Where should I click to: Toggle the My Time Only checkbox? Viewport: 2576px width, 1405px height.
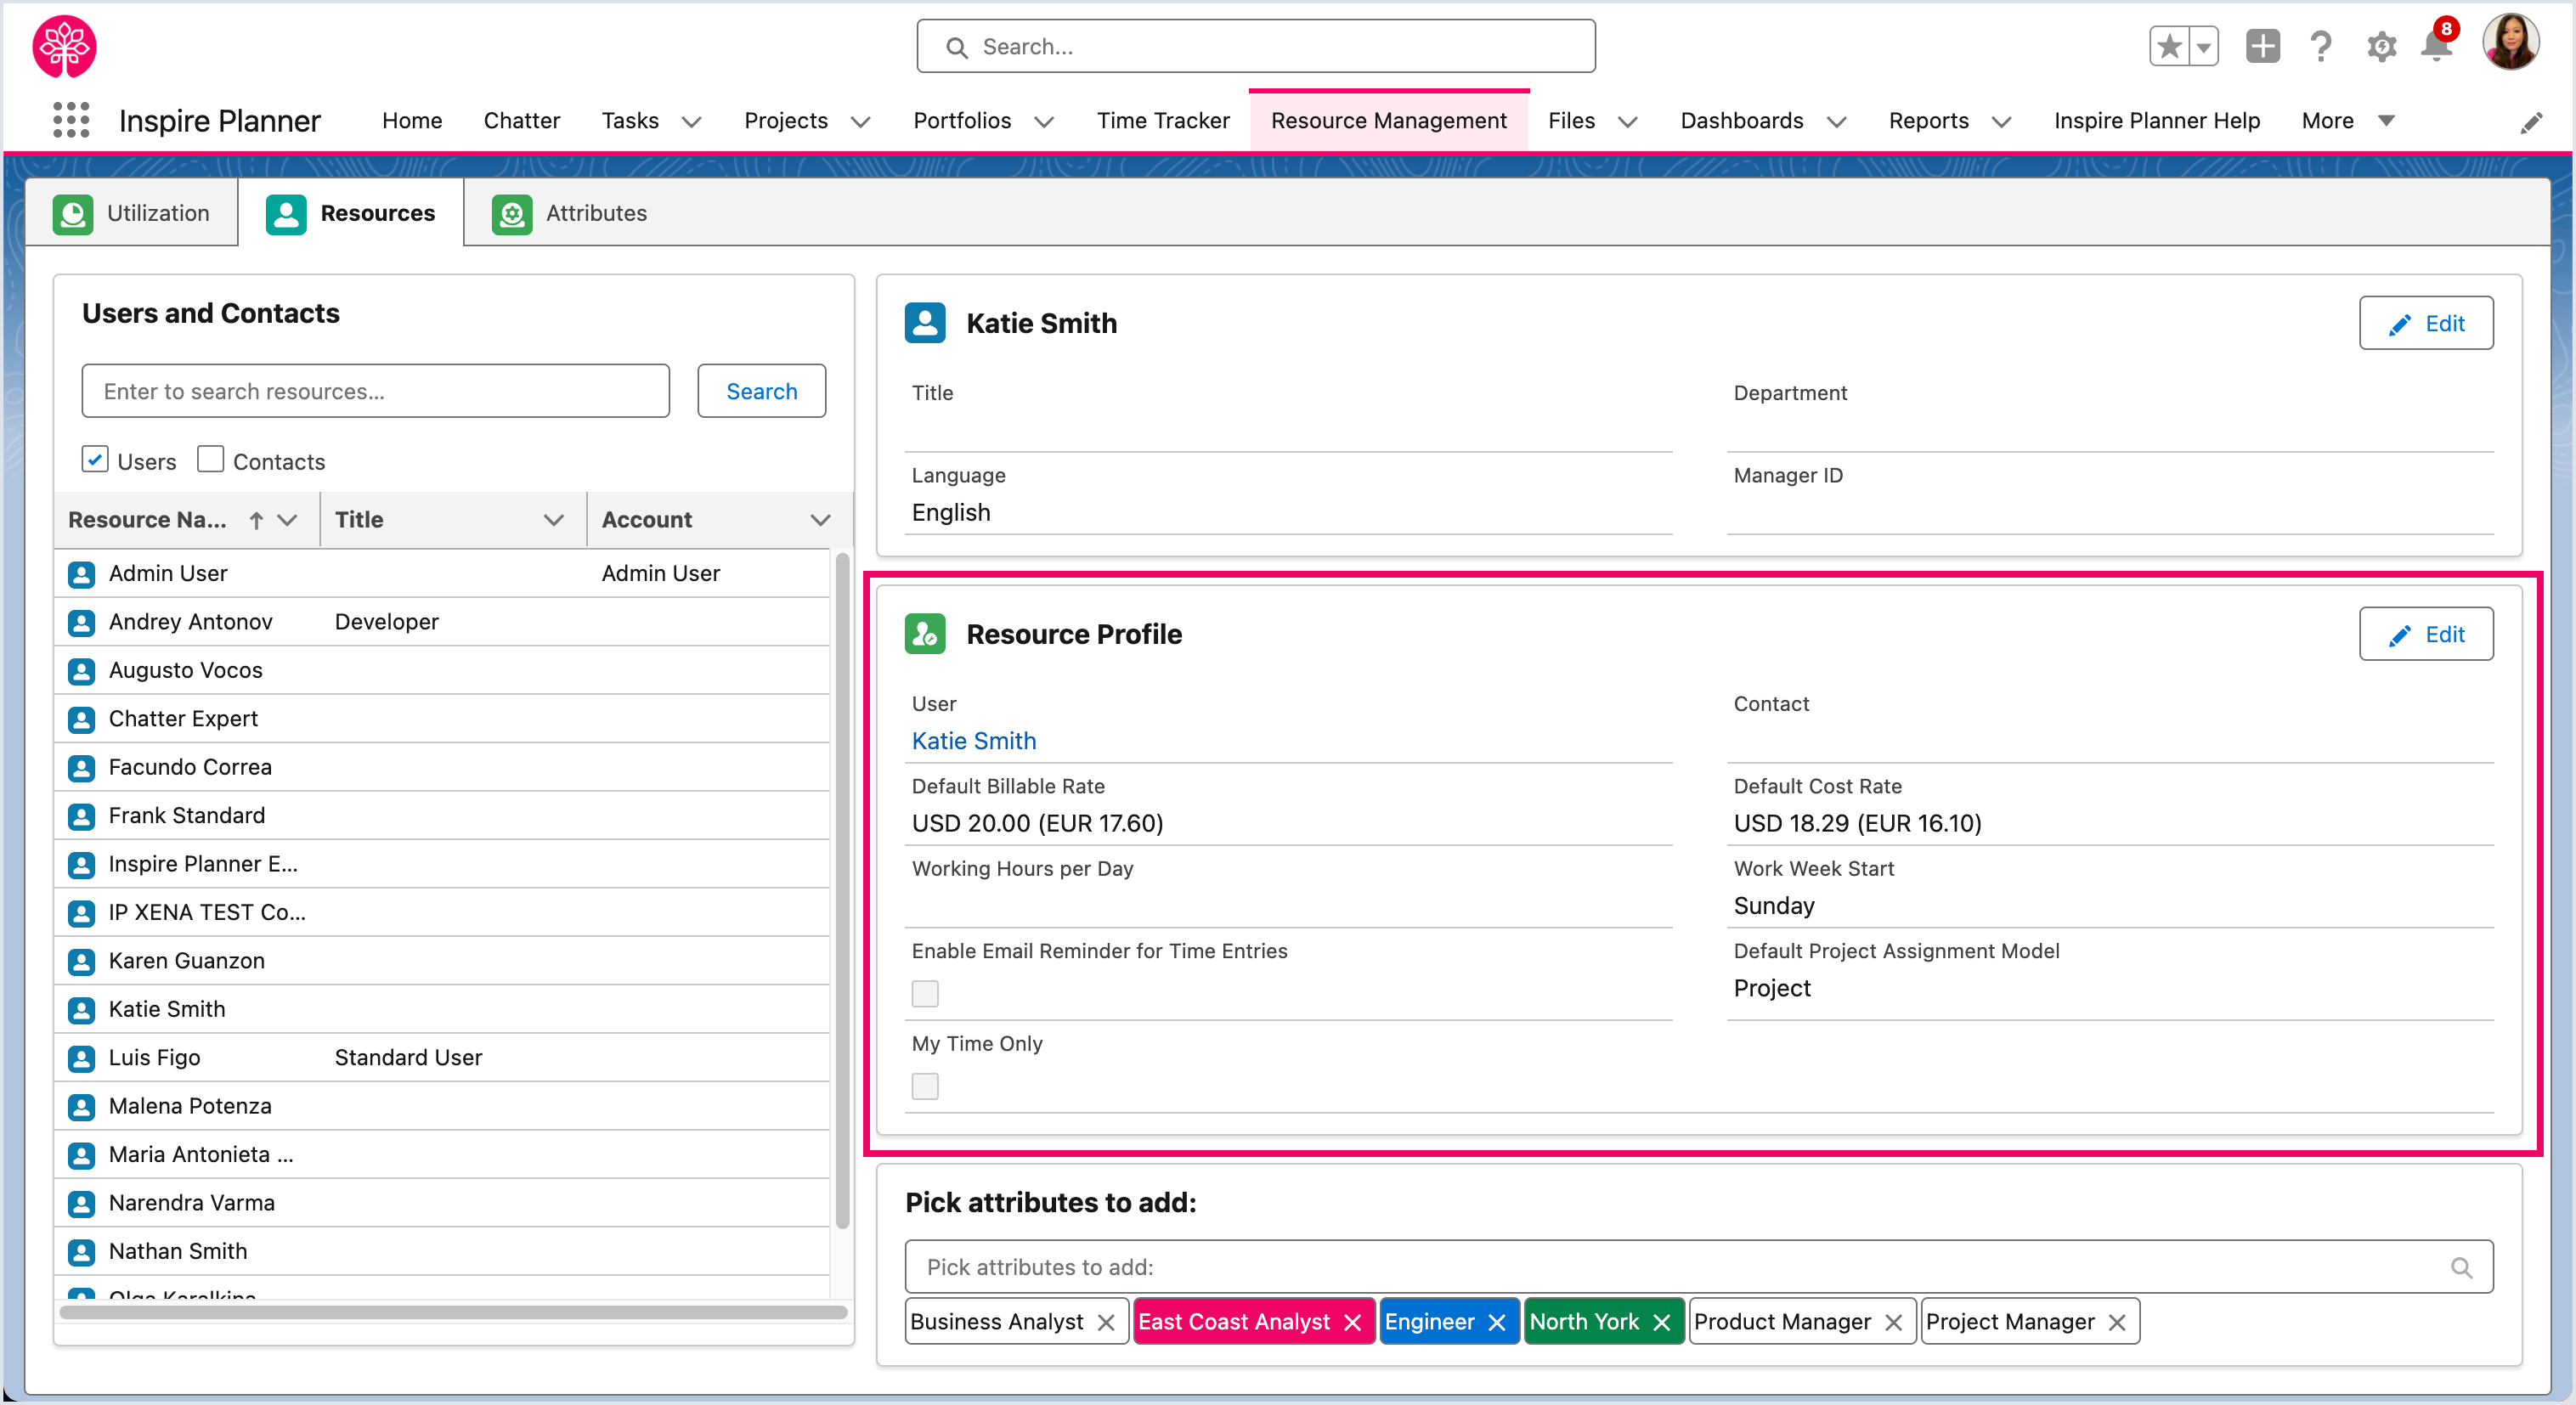pos(925,1086)
